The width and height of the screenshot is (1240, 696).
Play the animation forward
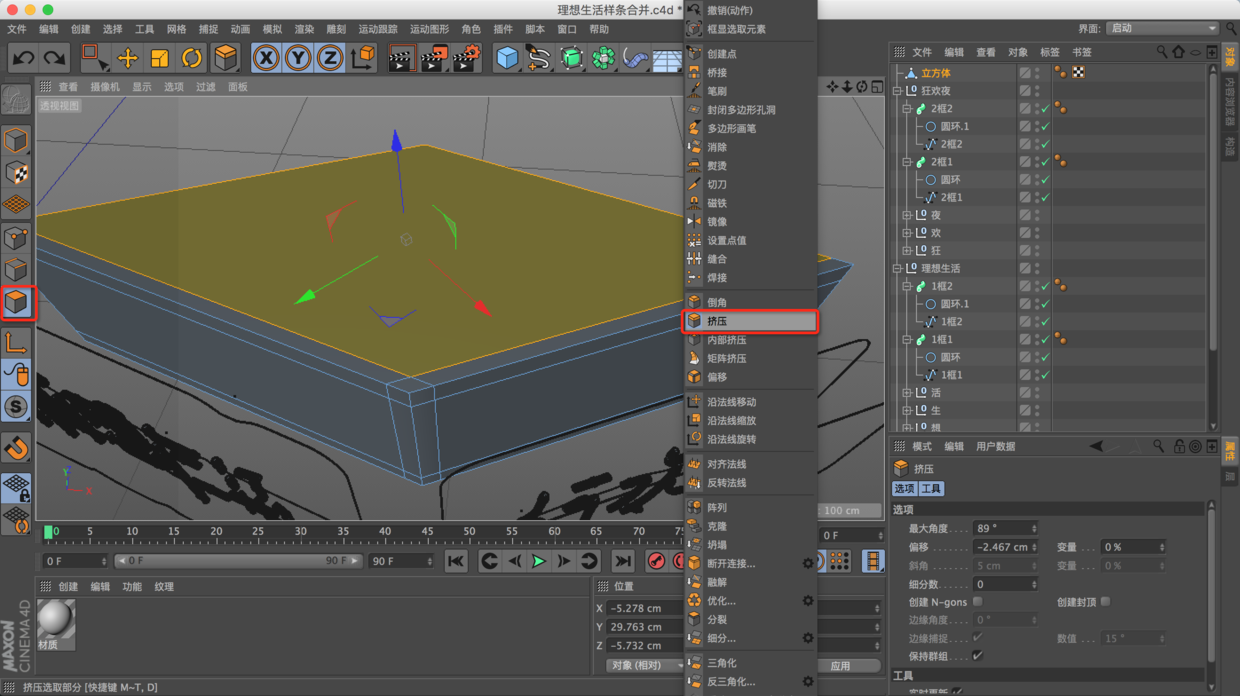(539, 562)
